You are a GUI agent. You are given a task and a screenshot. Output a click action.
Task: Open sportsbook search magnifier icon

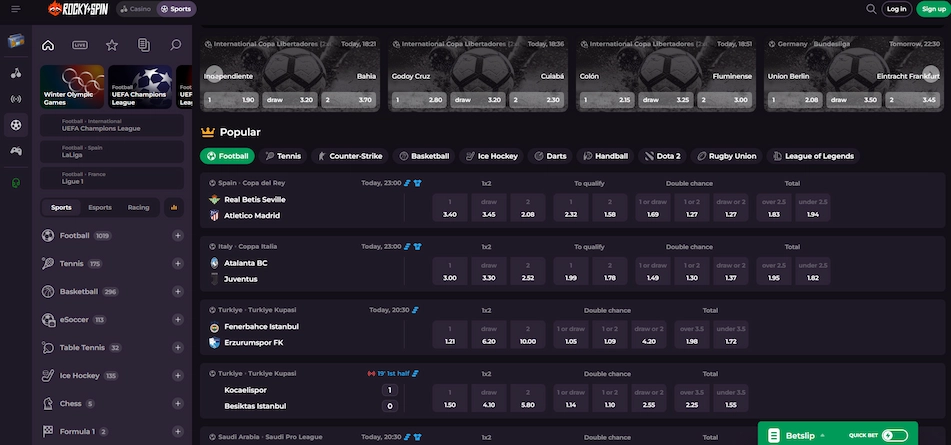176,45
